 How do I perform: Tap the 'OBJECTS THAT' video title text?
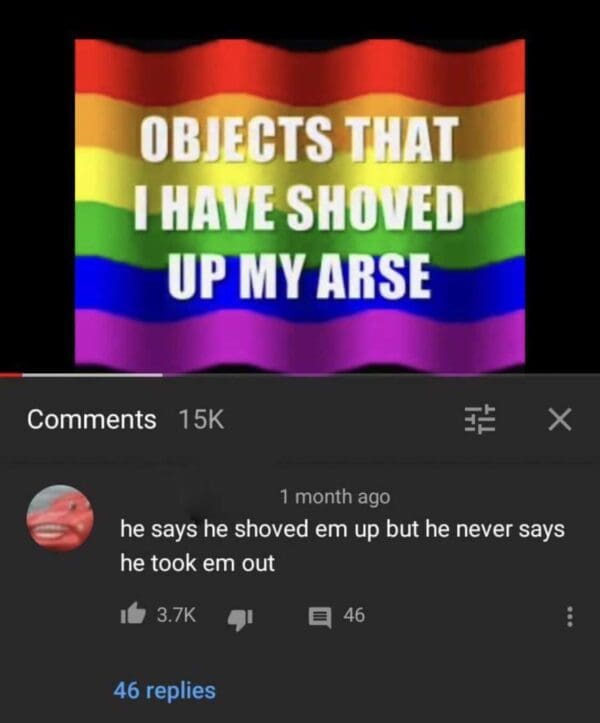[x=299, y=138]
